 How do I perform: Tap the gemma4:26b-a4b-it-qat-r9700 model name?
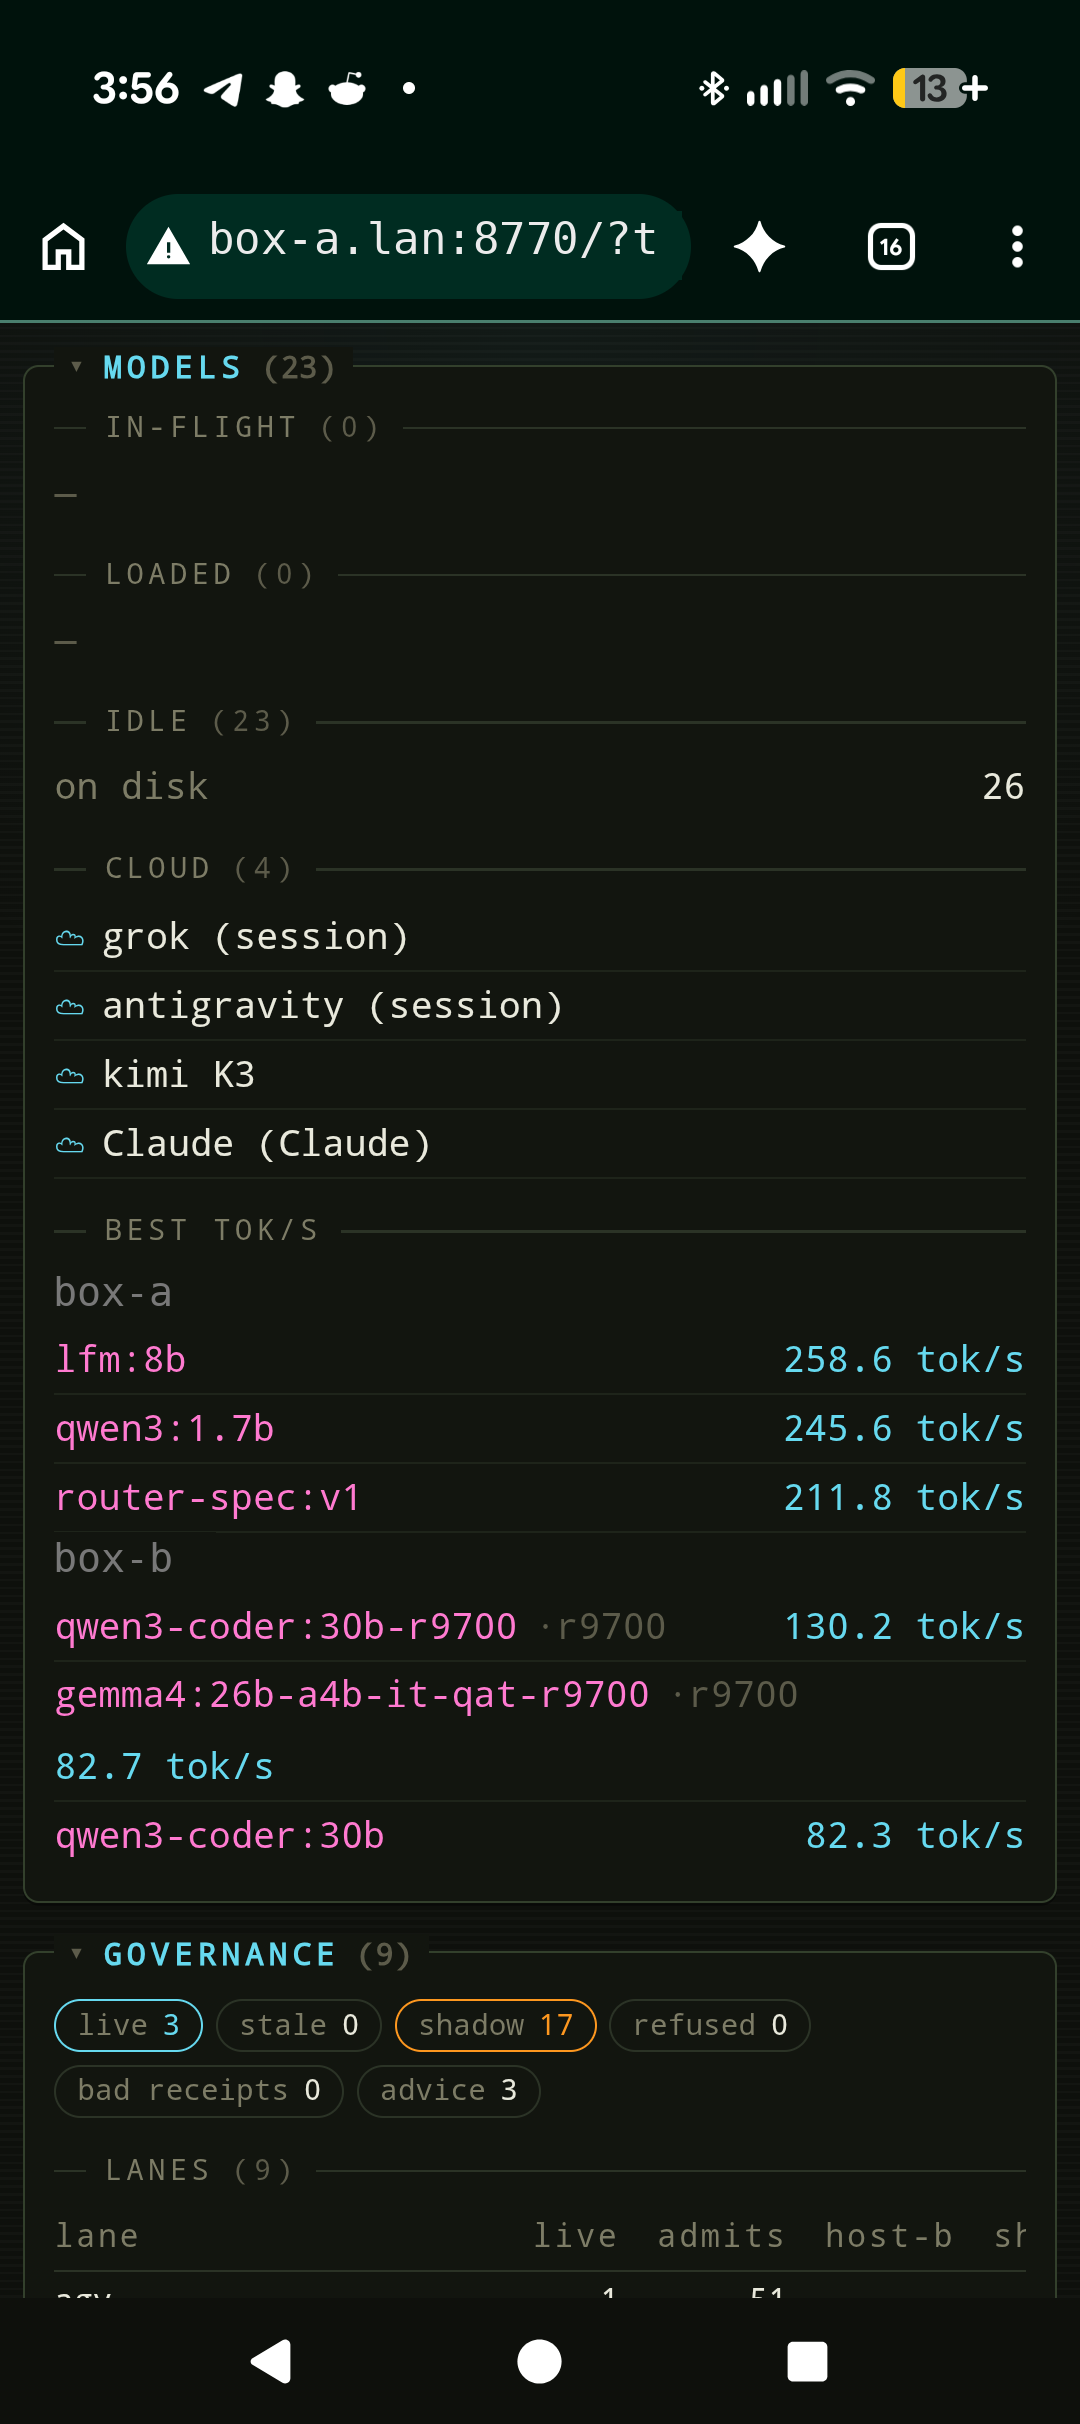352,1695
